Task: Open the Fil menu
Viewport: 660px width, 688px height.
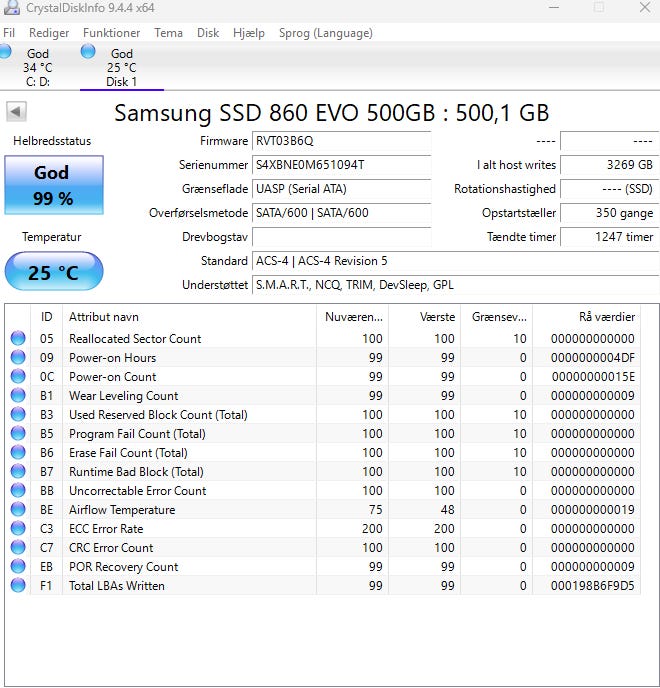Action: [x=9, y=33]
